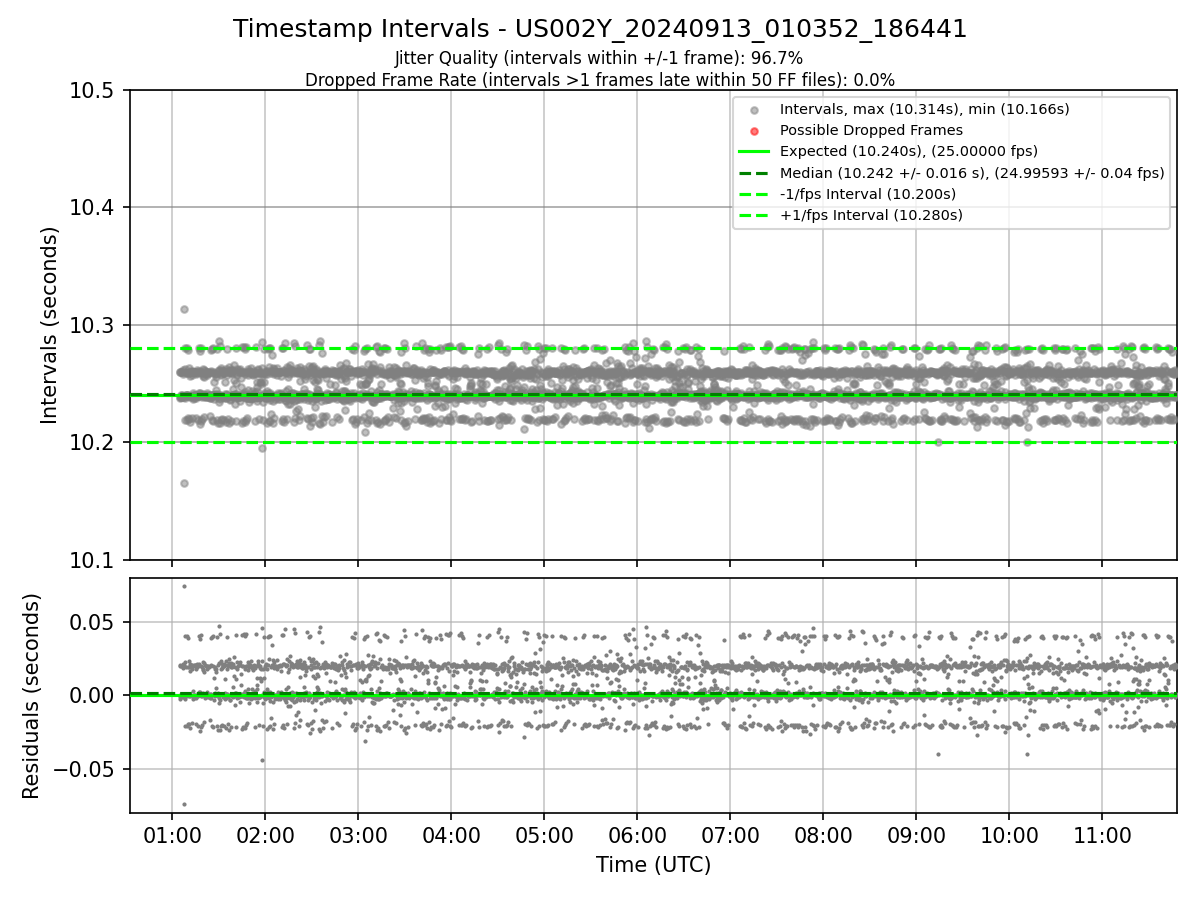This screenshot has height=900, width=1200.
Task: Click the dark green dashed line sample for Median
Action: coord(755,173)
